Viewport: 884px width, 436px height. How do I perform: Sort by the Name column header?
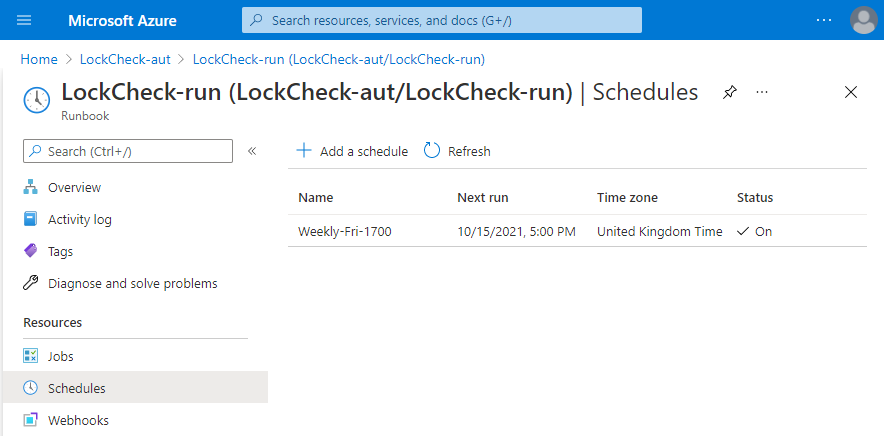(x=316, y=198)
